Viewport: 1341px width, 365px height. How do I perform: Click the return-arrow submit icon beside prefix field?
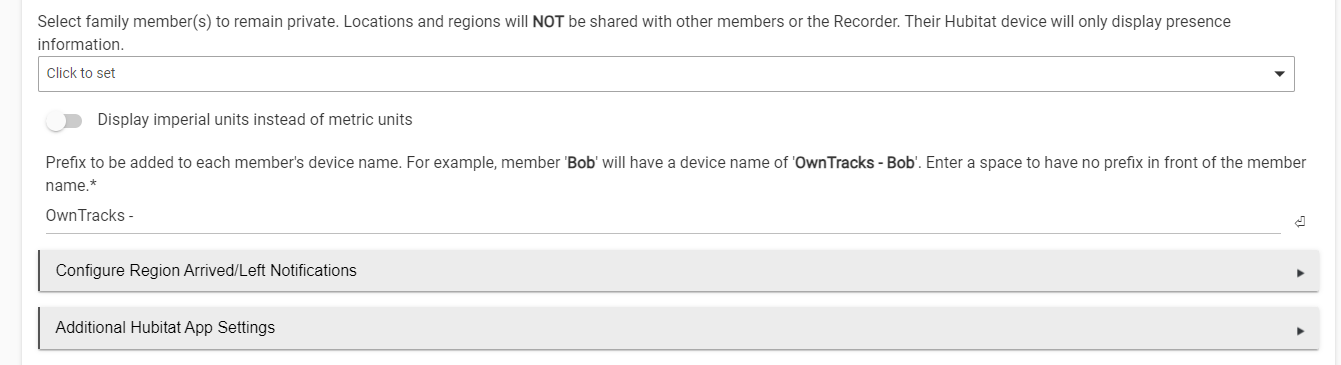pyautogui.click(x=1300, y=222)
